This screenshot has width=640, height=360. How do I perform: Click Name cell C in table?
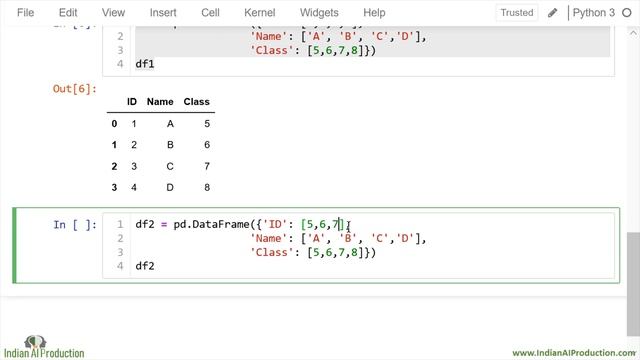[x=170, y=166]
